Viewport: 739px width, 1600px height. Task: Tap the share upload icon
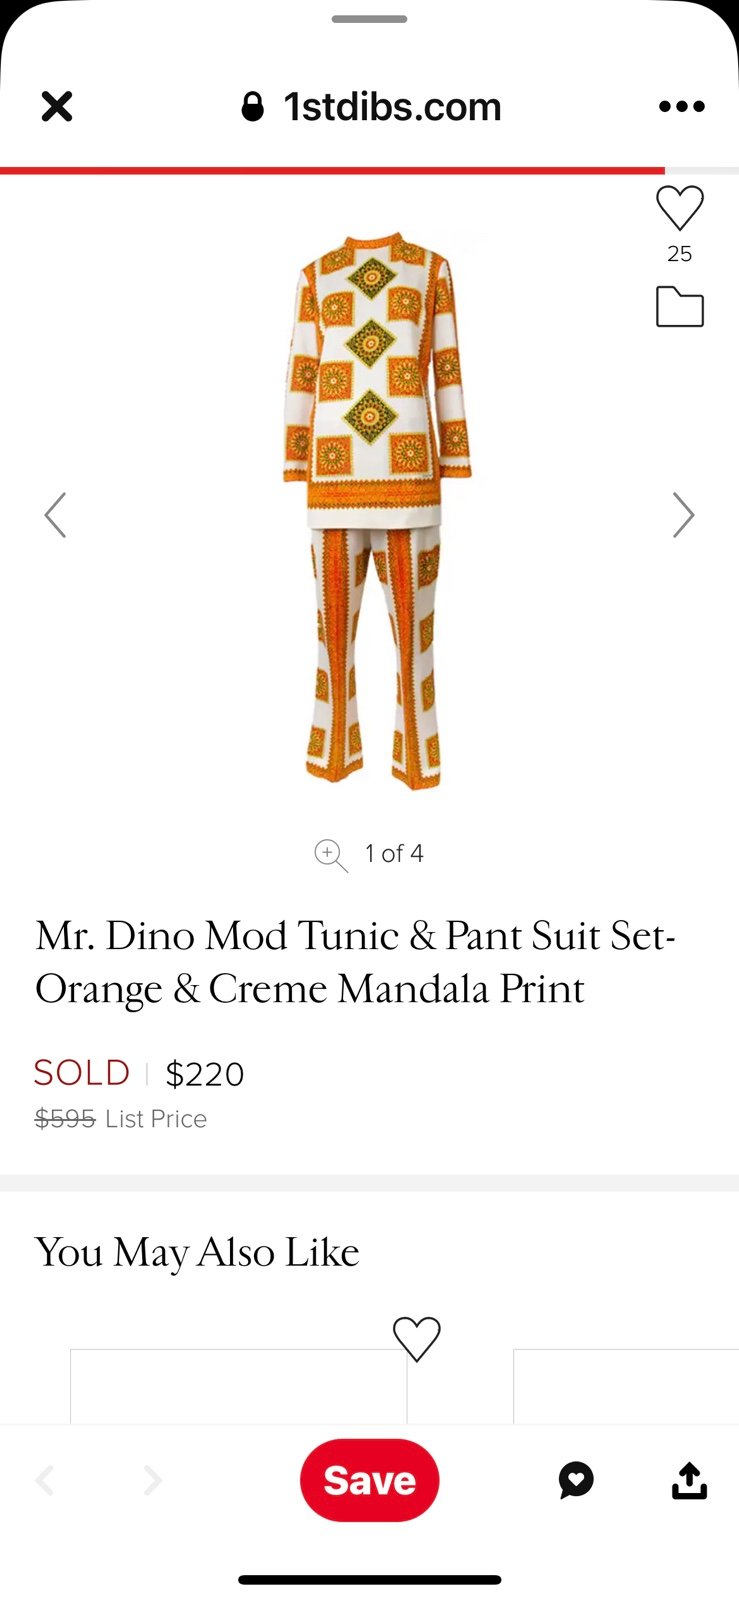689,1480
